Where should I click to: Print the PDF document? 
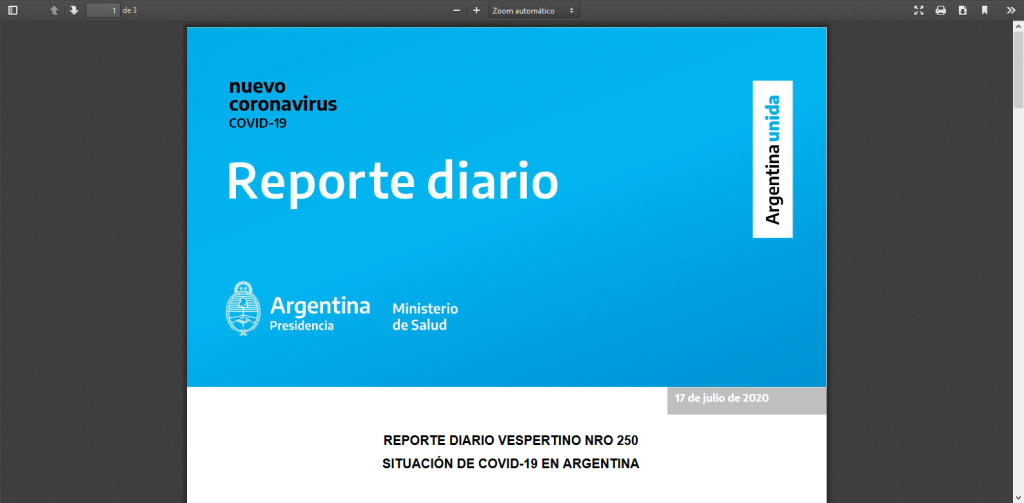click(940, 10)
